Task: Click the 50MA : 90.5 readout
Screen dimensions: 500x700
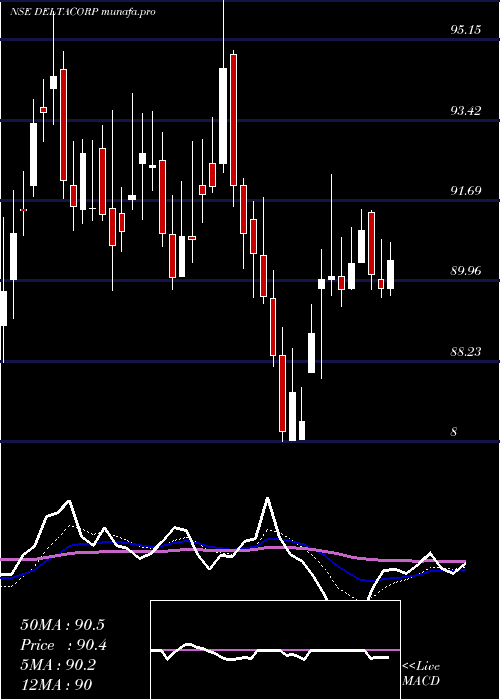Action: click(62, 625)
